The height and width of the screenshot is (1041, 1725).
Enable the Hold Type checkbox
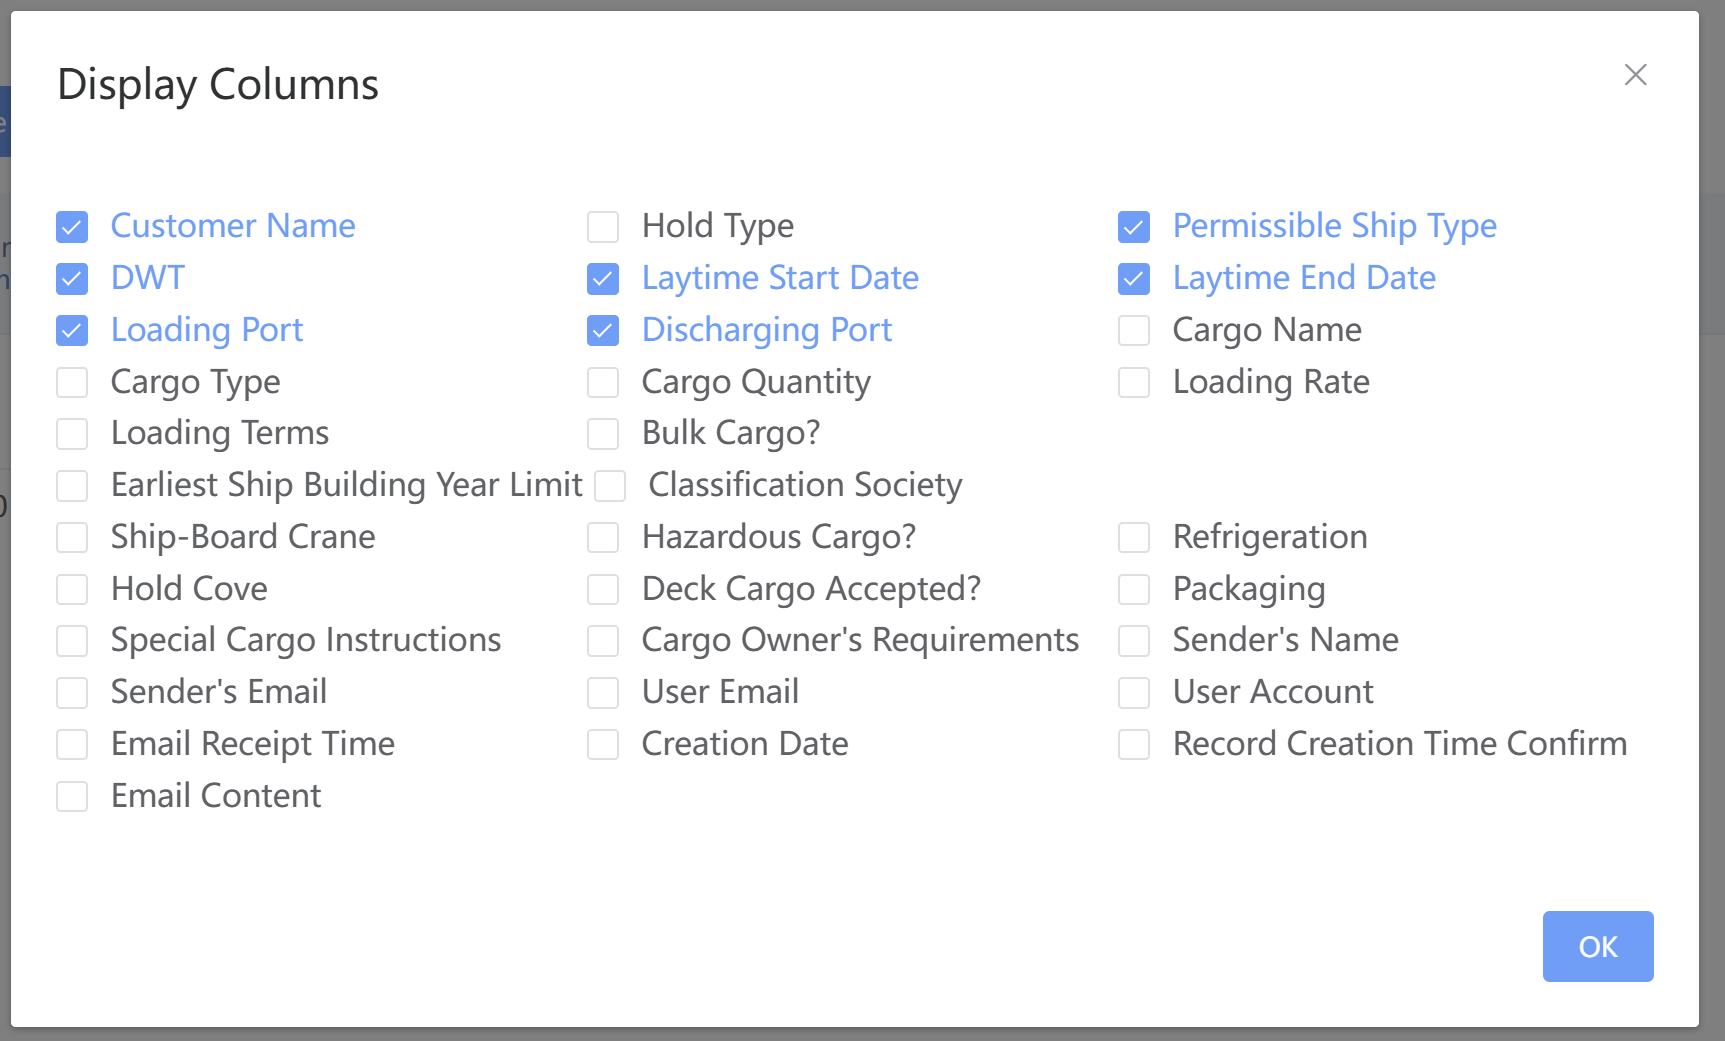pyautogui.click(x=603, y=227)
